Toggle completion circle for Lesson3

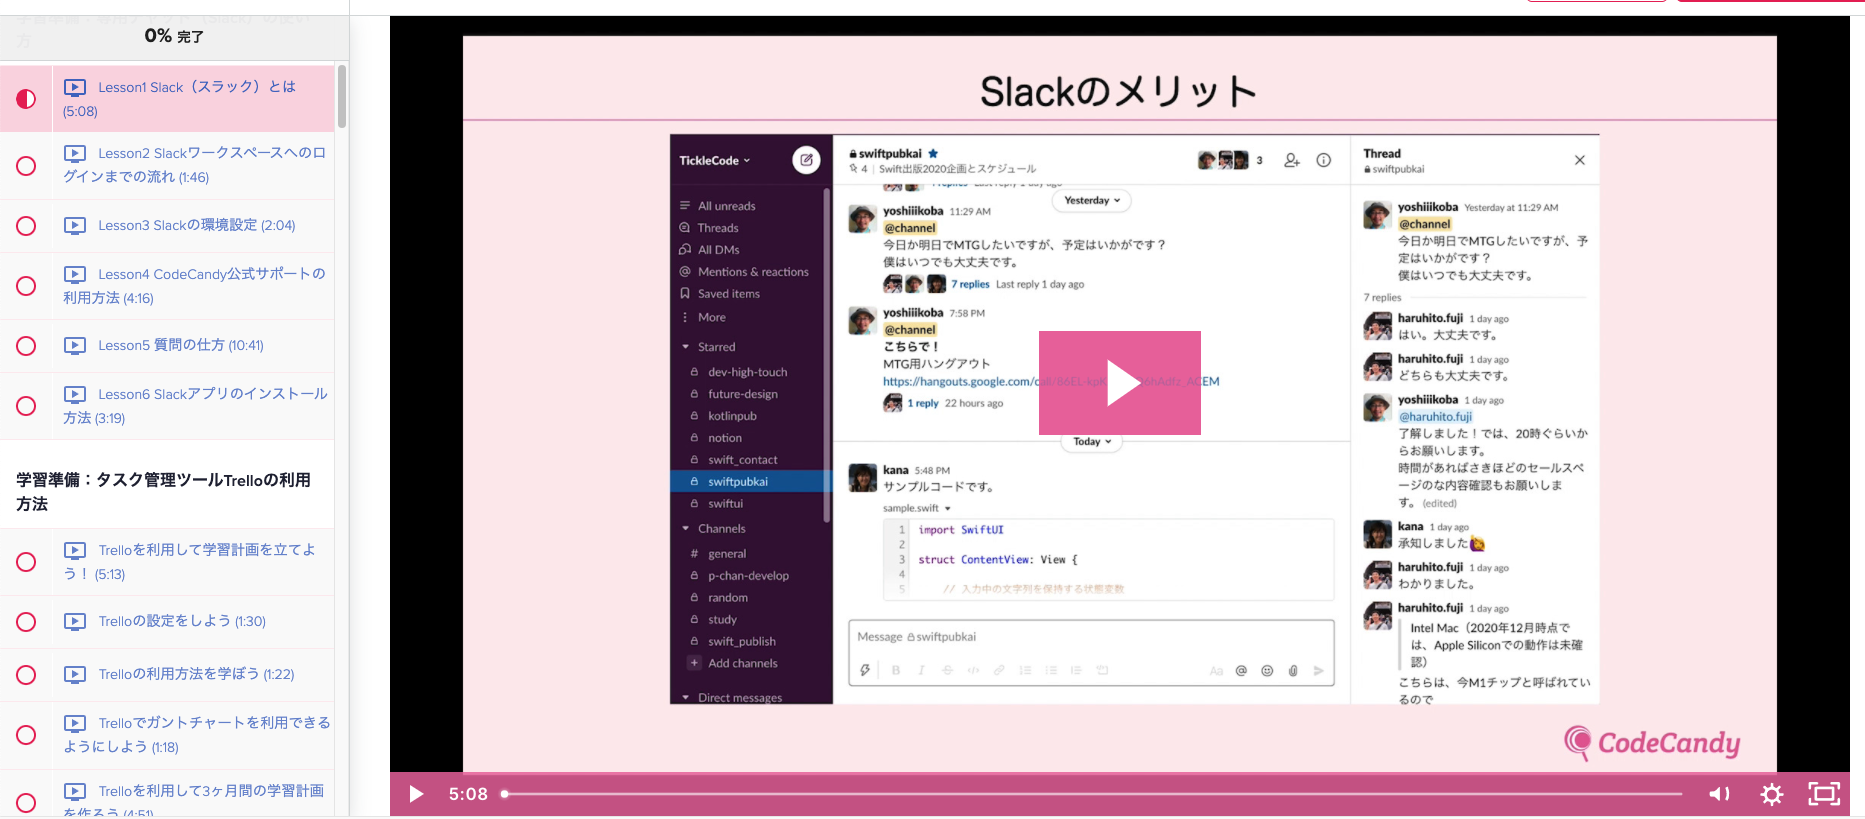point(26,226)
